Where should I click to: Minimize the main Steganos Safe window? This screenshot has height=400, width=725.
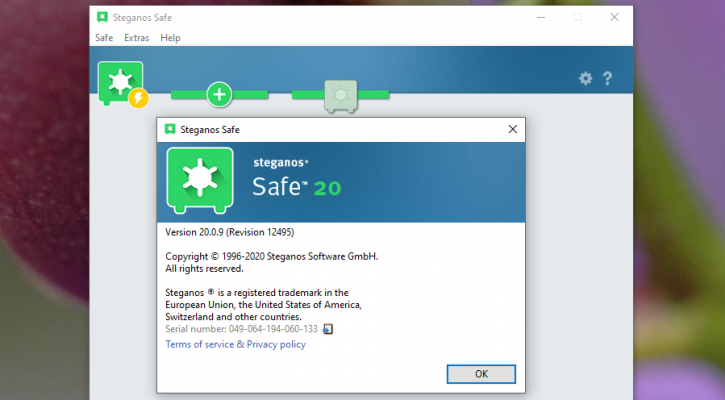click(x=540, y=17)
